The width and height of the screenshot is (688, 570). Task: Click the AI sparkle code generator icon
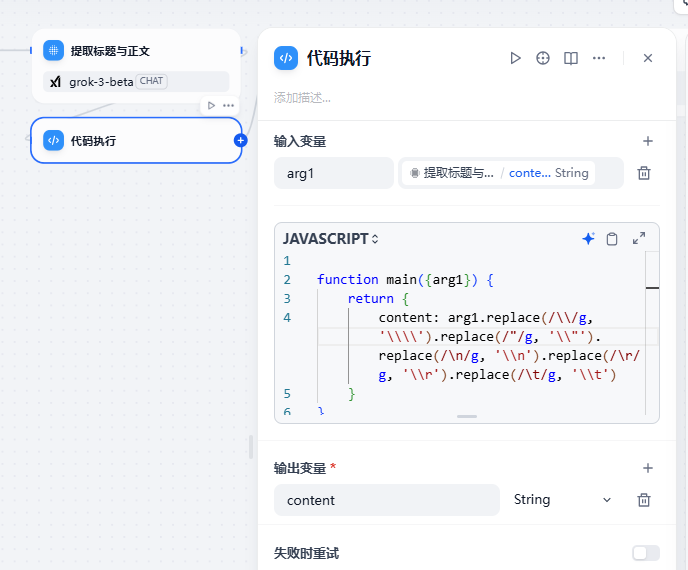click(x=588, y=239)
